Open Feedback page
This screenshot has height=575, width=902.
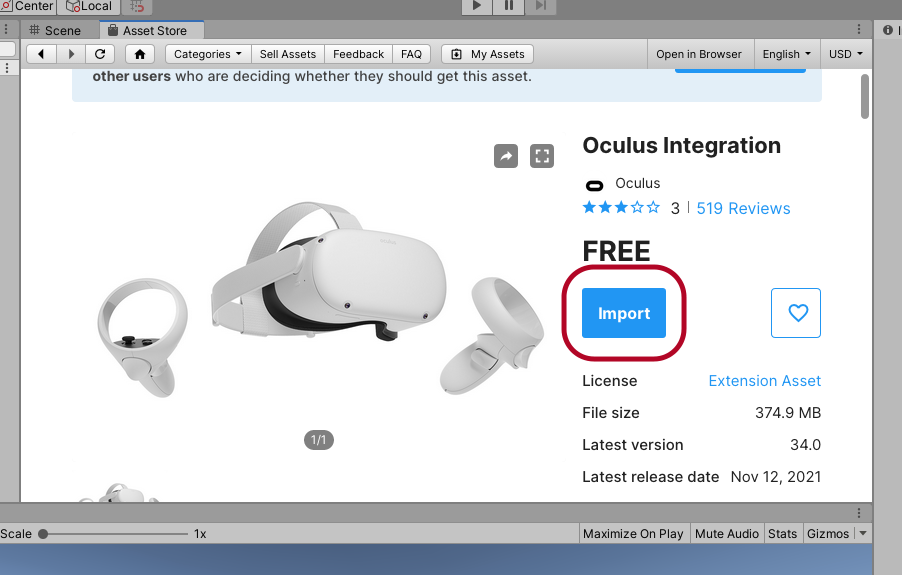pos(358,54)
